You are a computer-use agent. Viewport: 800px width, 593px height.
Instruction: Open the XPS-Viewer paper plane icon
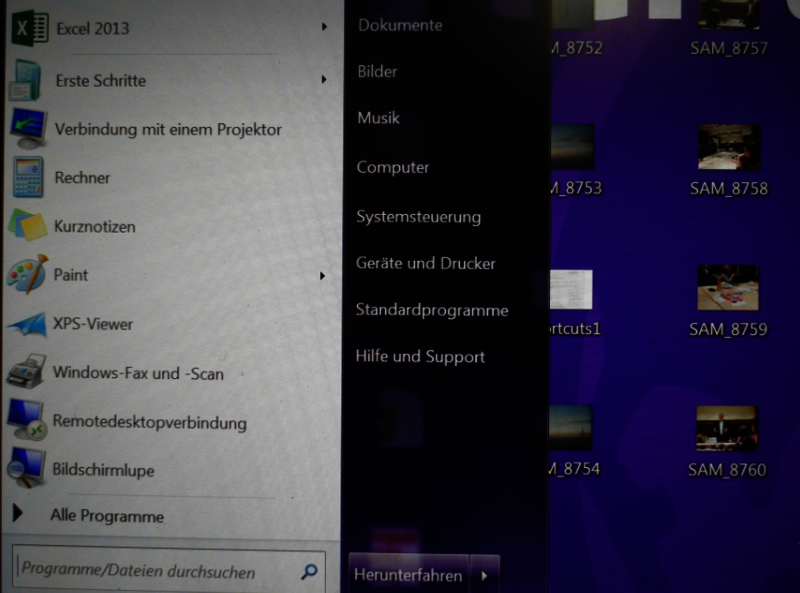point(27,325)
